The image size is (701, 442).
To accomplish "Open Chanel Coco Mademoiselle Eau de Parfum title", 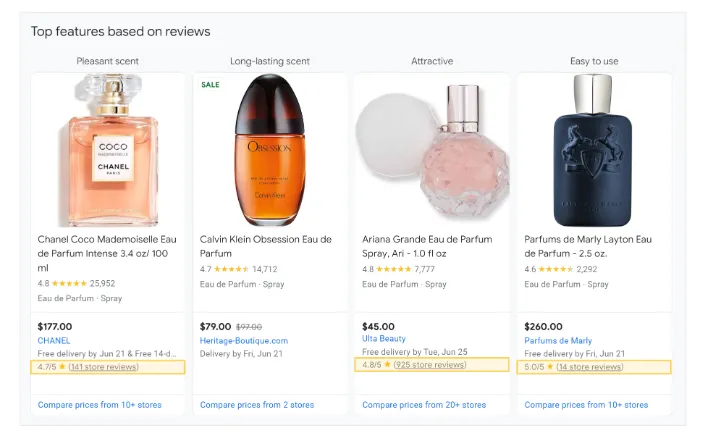I will (106, 254).
